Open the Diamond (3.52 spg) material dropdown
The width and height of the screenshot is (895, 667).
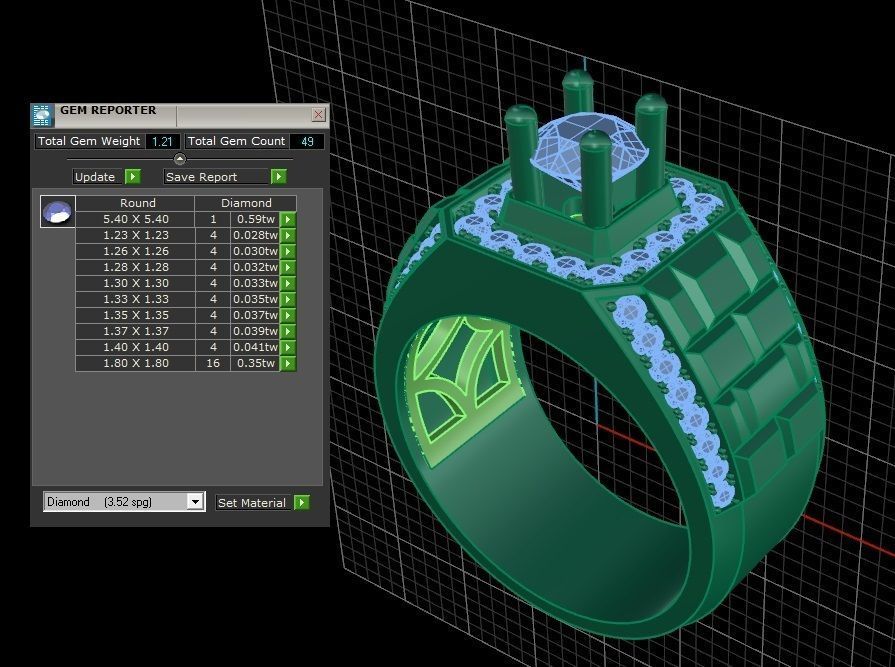click(195, 502)
